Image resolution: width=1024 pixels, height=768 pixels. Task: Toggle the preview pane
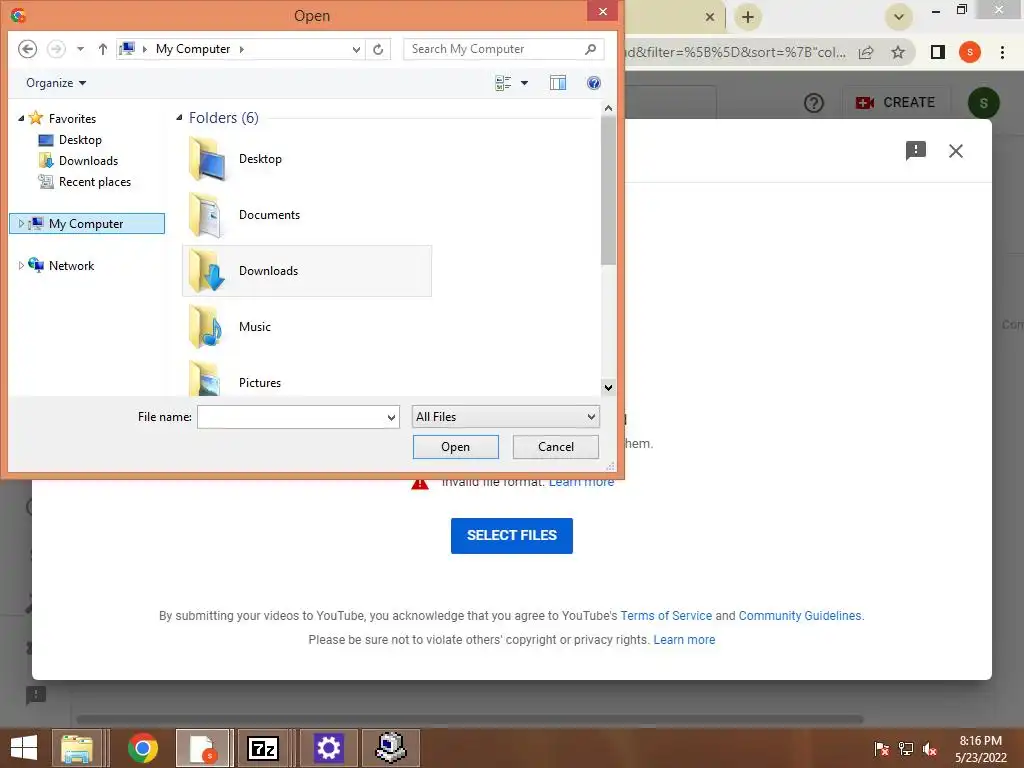pyautogui.click(x=558, y=83)
